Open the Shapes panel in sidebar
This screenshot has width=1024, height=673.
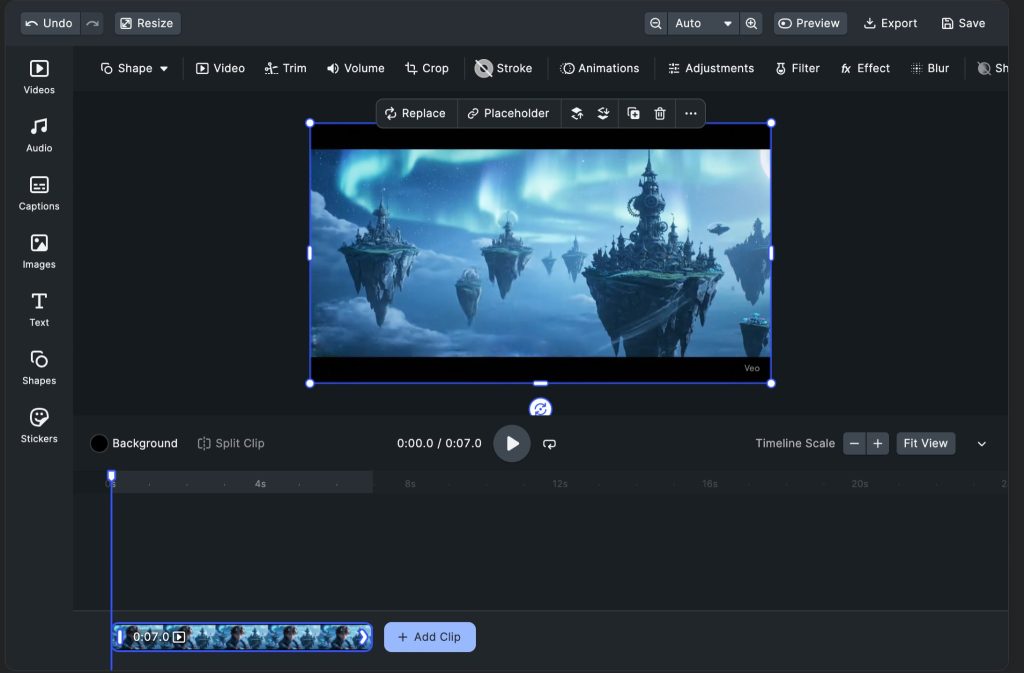(x=39, y=368)
